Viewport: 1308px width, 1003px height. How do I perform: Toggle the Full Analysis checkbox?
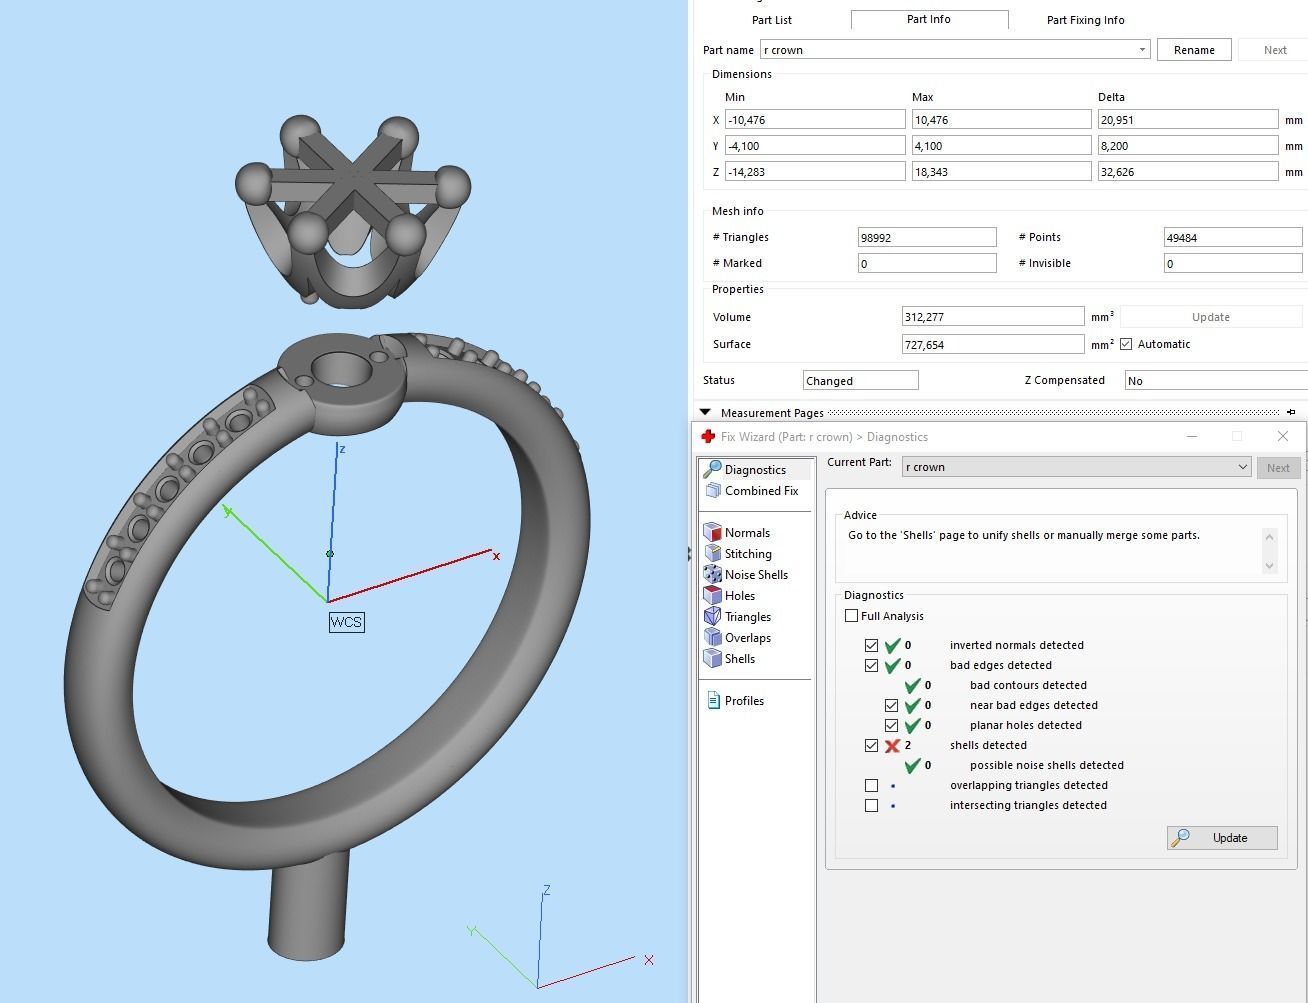click(x=851, y=616)
